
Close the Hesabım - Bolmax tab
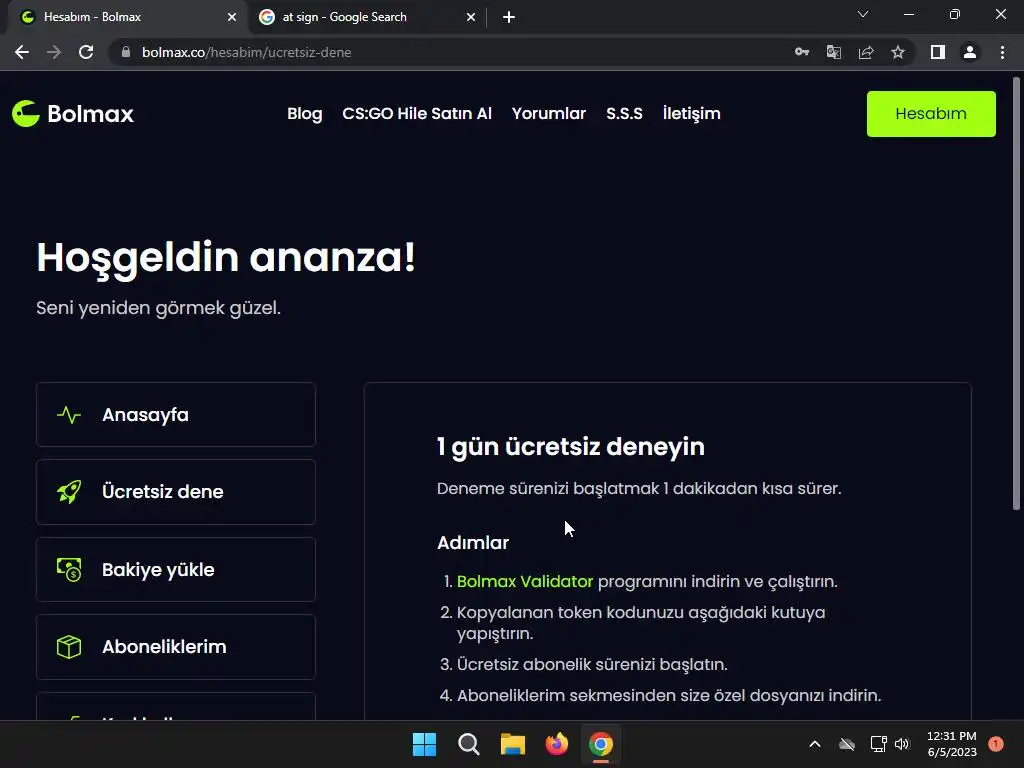coord(232,17)
